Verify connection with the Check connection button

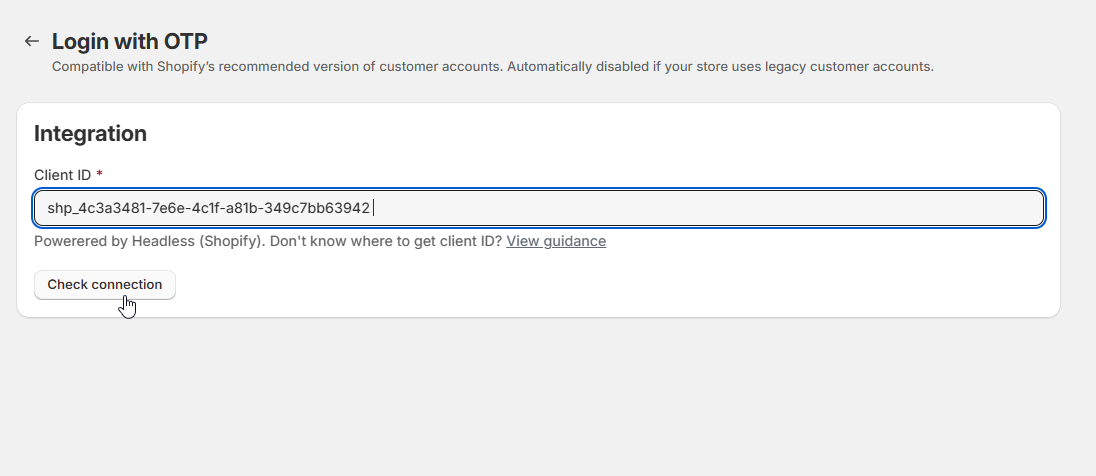click(x=105, y=285)
